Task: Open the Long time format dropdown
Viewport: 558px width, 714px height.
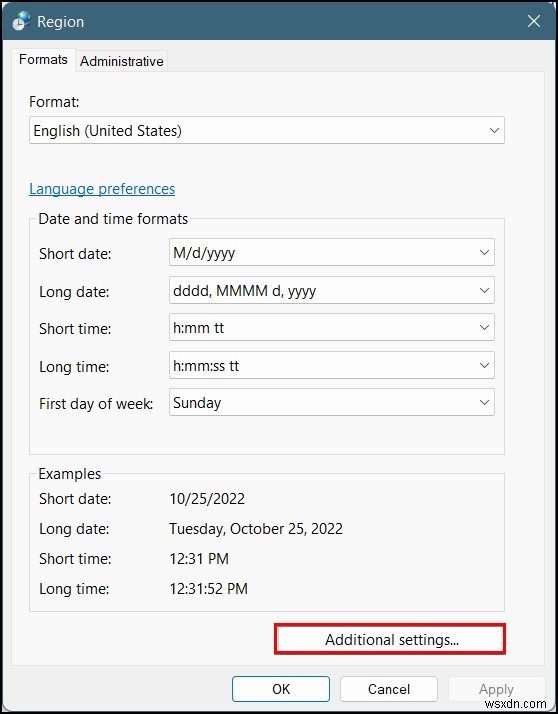Action: pyautogui.click(x=332, y=365)
